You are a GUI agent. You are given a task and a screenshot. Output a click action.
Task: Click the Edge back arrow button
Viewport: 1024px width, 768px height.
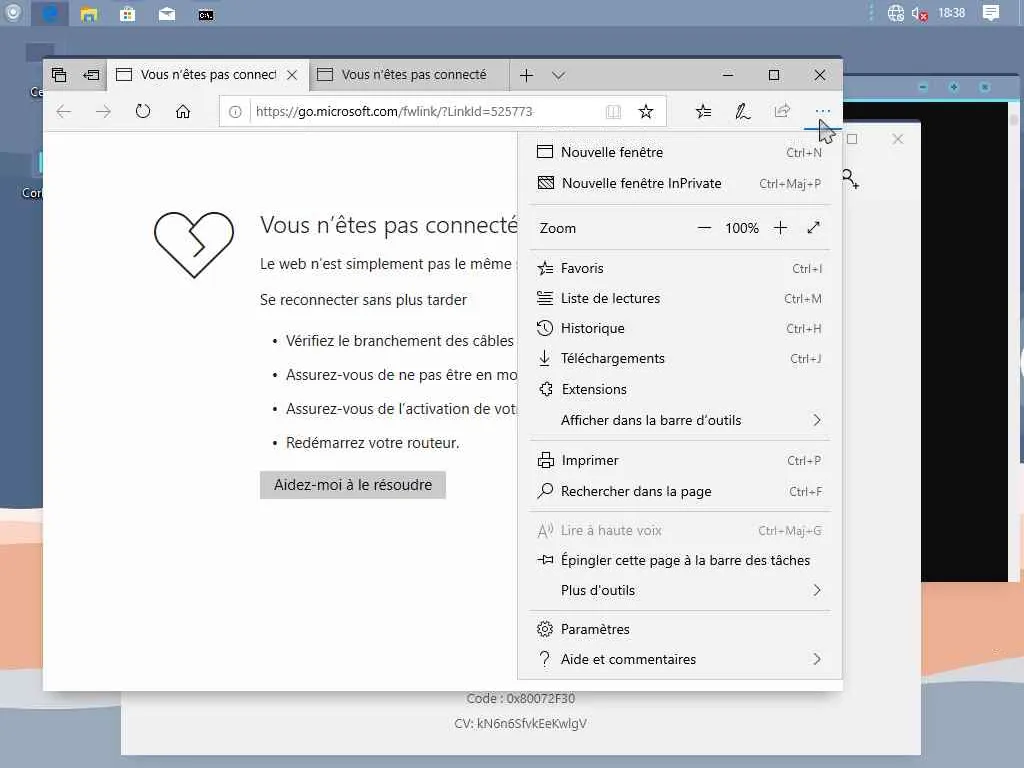[63, 112]
